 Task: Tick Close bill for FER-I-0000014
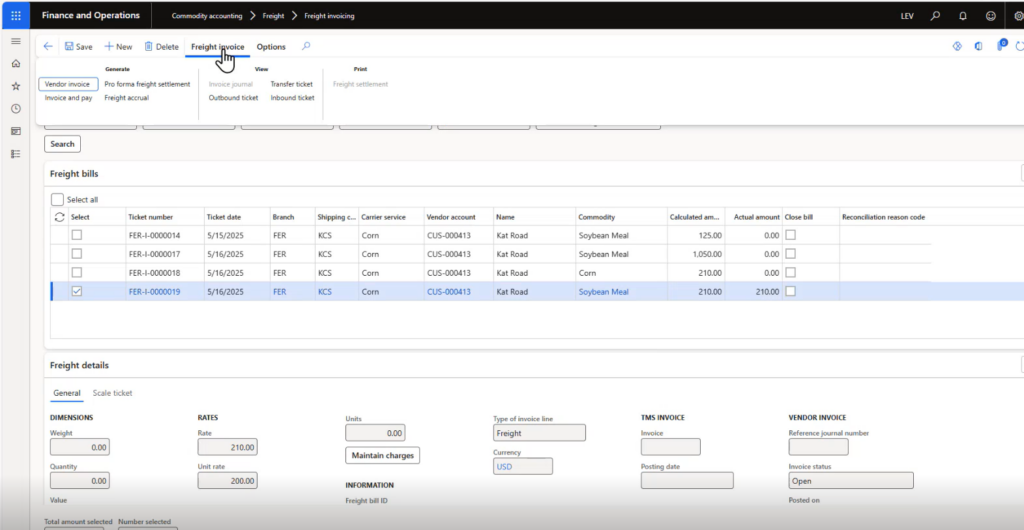click(x=790, y=235)
